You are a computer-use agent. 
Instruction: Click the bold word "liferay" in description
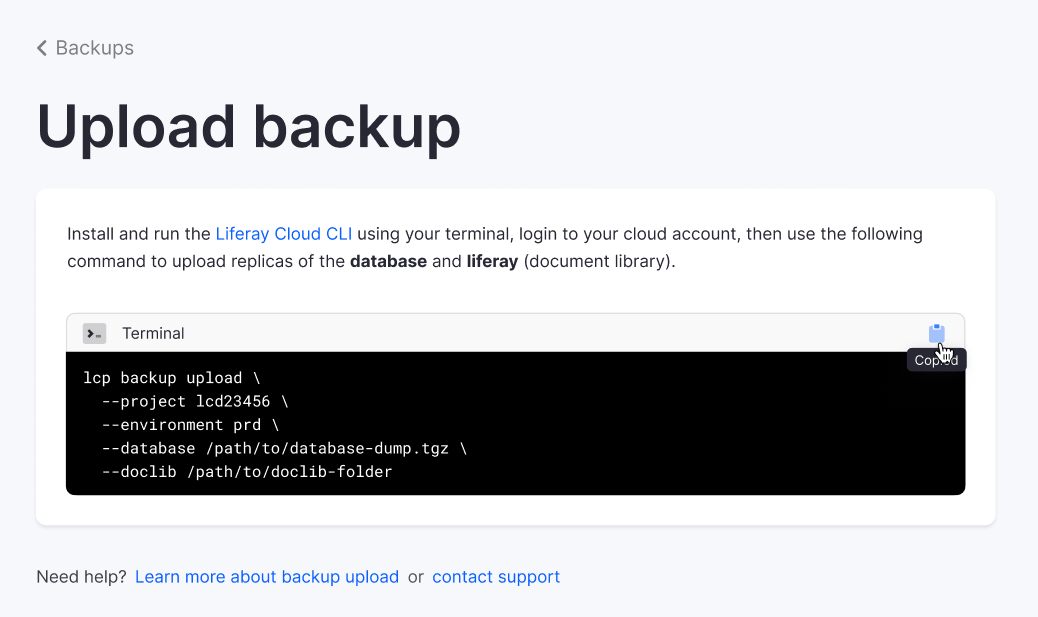coord(492,262)
